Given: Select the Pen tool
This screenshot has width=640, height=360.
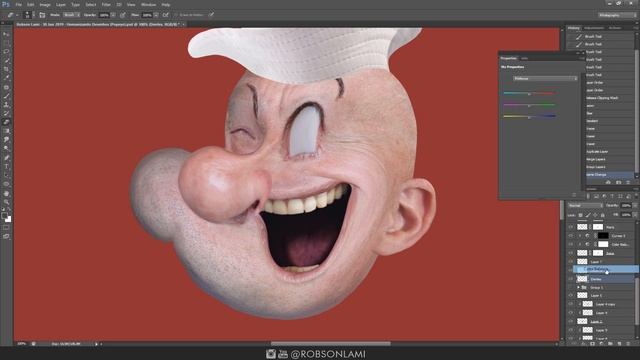Looking at the screenshot, I should pyautogui.click(x=6, y=158).
